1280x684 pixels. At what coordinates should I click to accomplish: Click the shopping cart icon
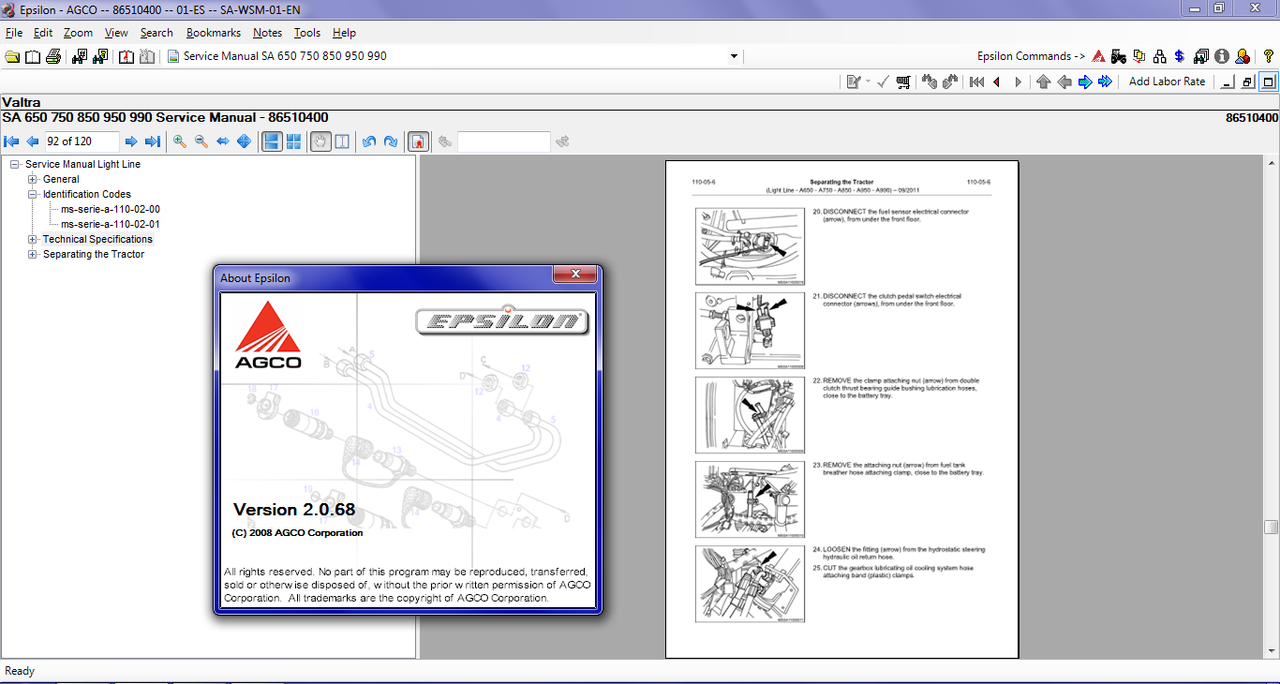point(904,82)
